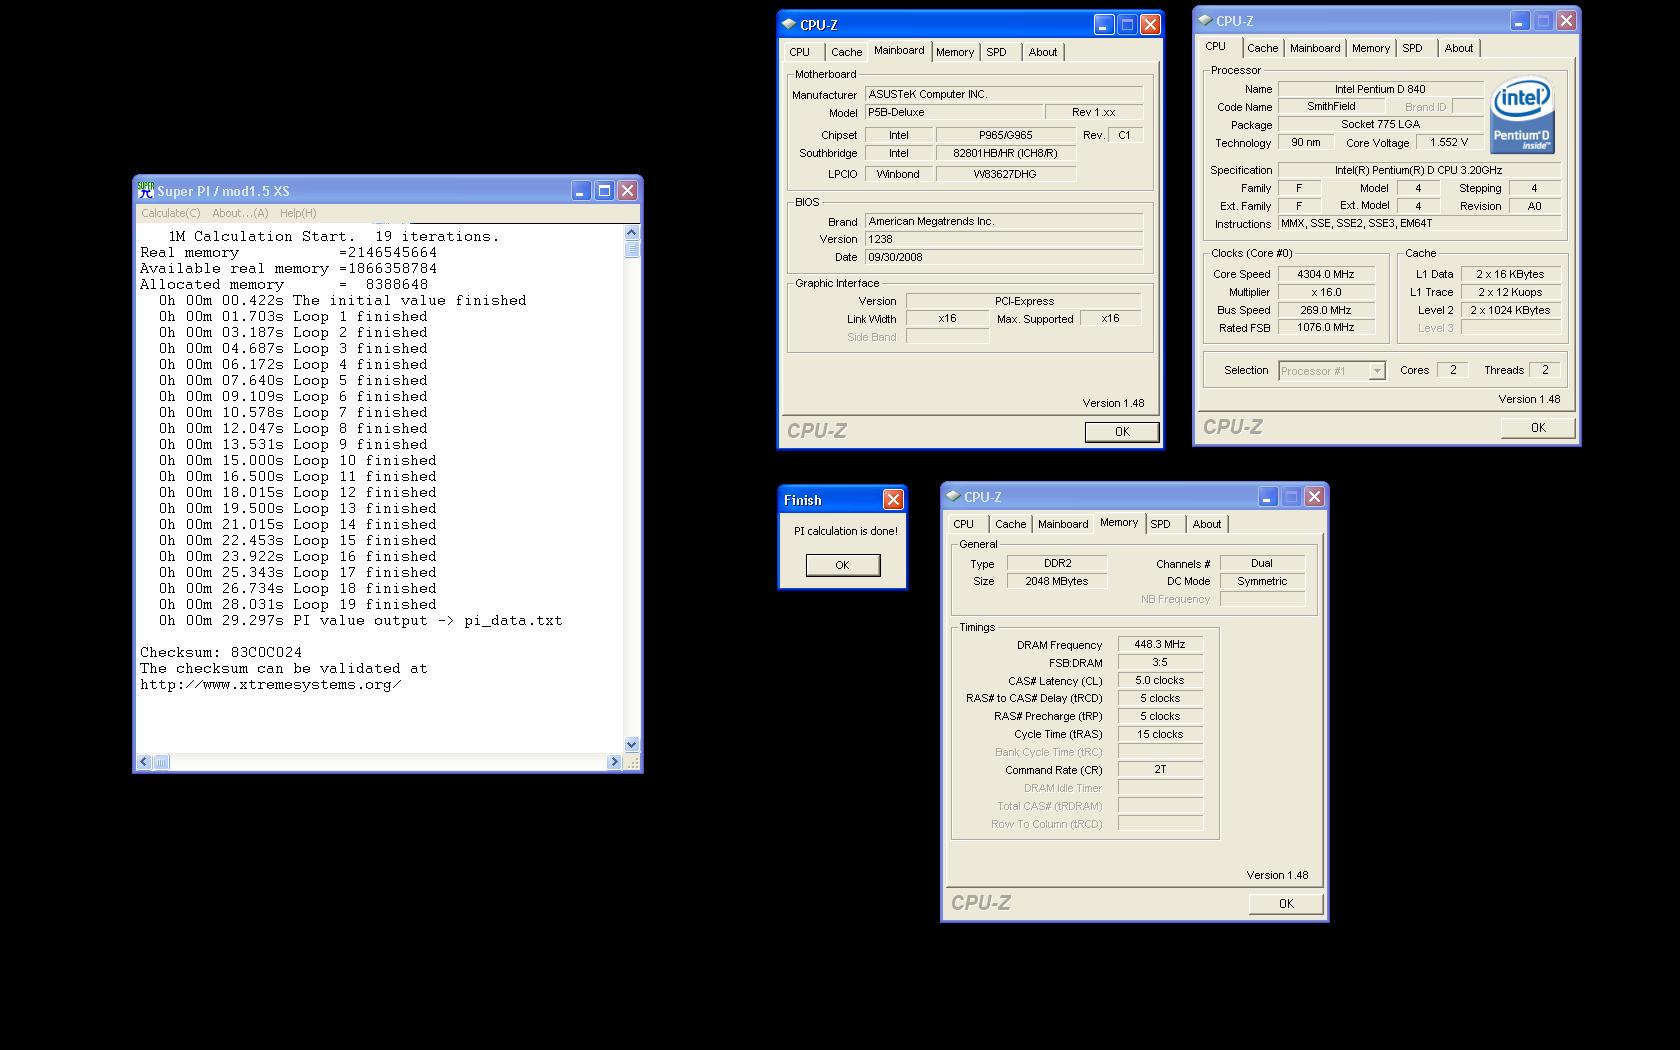Click the CPU-Z Mainboard window title icon

[x=789, y=24]
